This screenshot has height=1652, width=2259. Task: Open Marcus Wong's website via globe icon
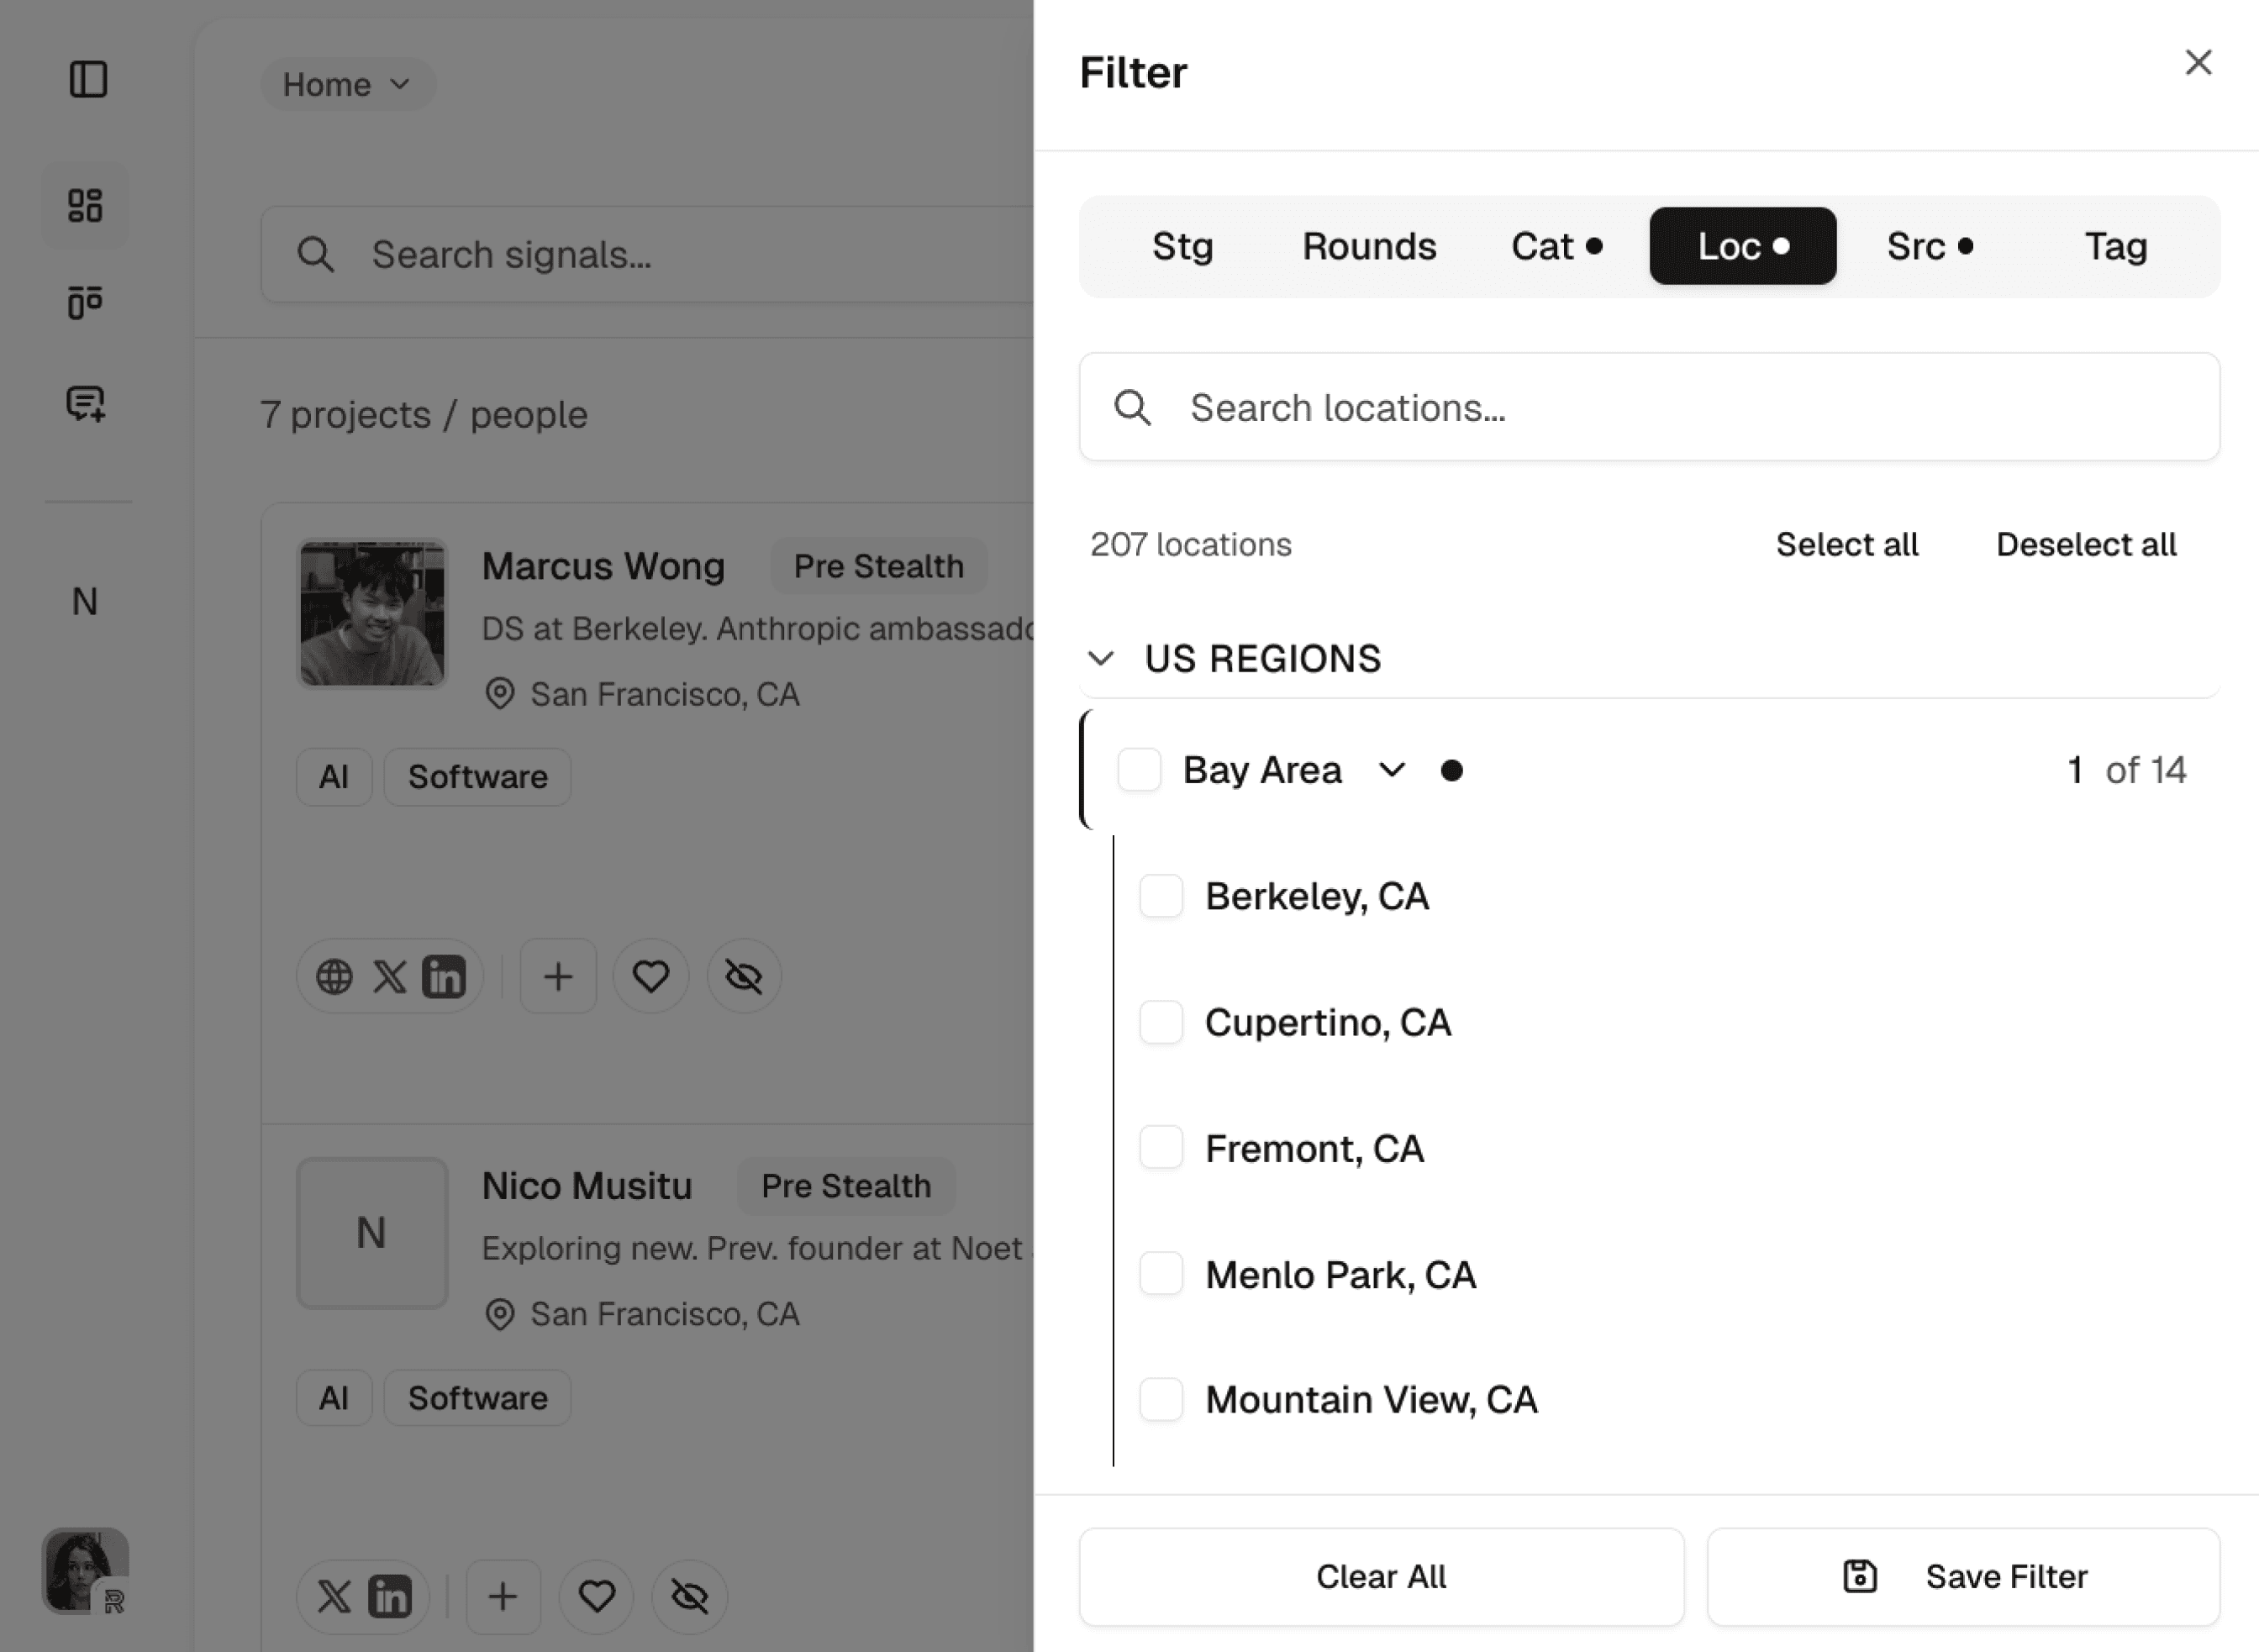(x=335, y=976)
